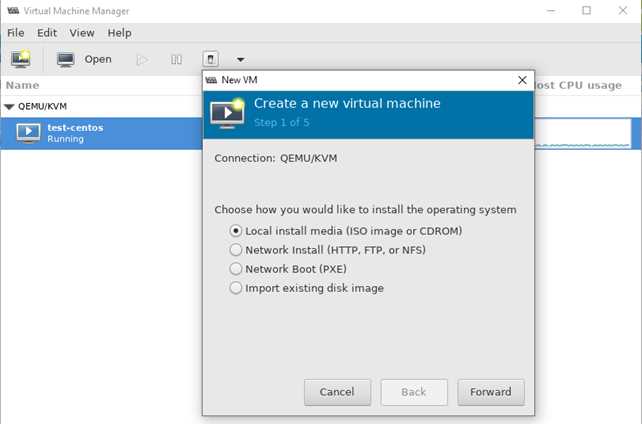642x424 pixels.
Task: Click the test-centos VM running icon
Action: [28, 133]
